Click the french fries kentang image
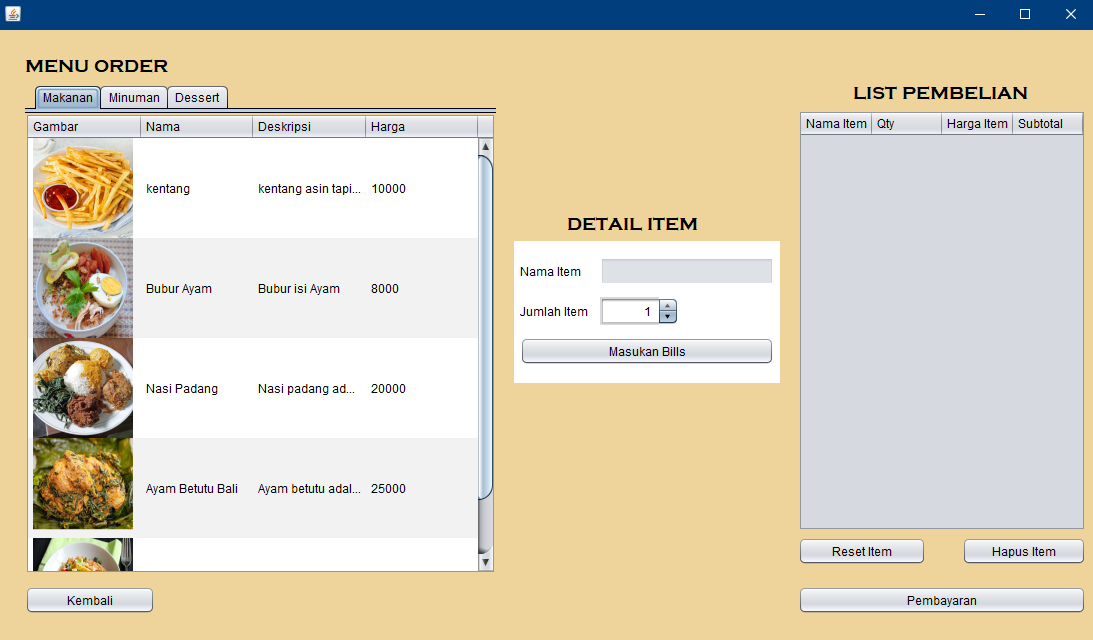The height and width of the screenshot is (640, 1093). [x=82, y=188]
